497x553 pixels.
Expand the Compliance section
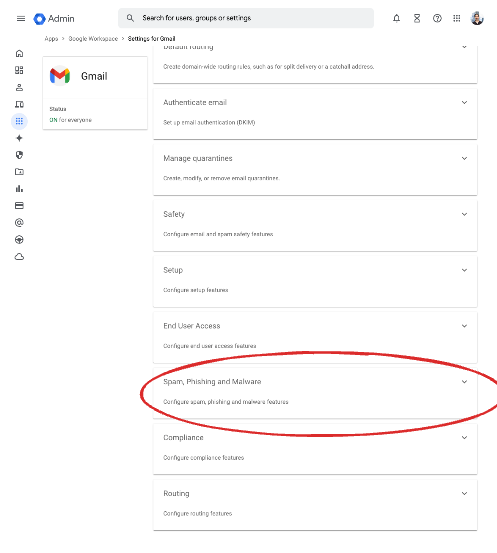[x=315, y=449]
